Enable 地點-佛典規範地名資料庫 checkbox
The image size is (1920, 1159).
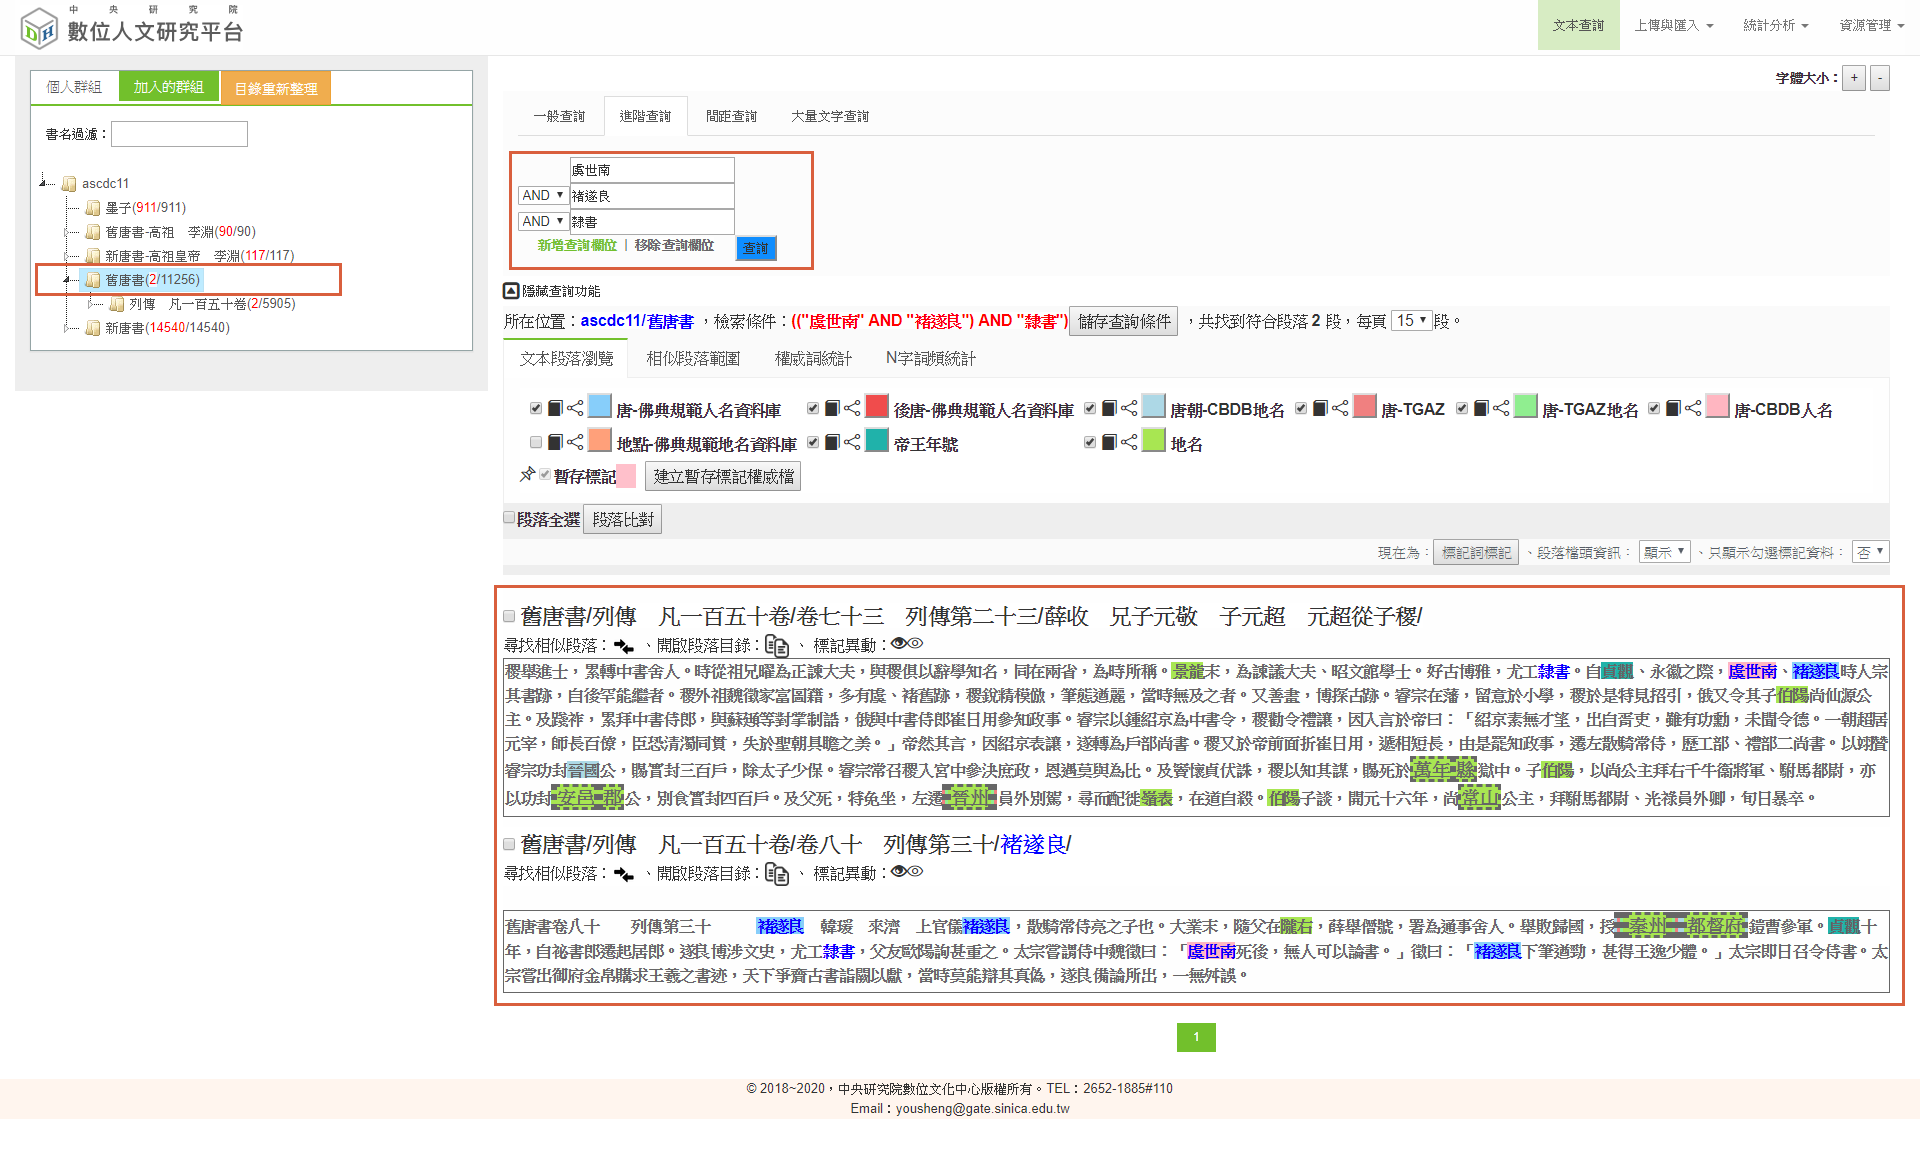tap(536, 442)
